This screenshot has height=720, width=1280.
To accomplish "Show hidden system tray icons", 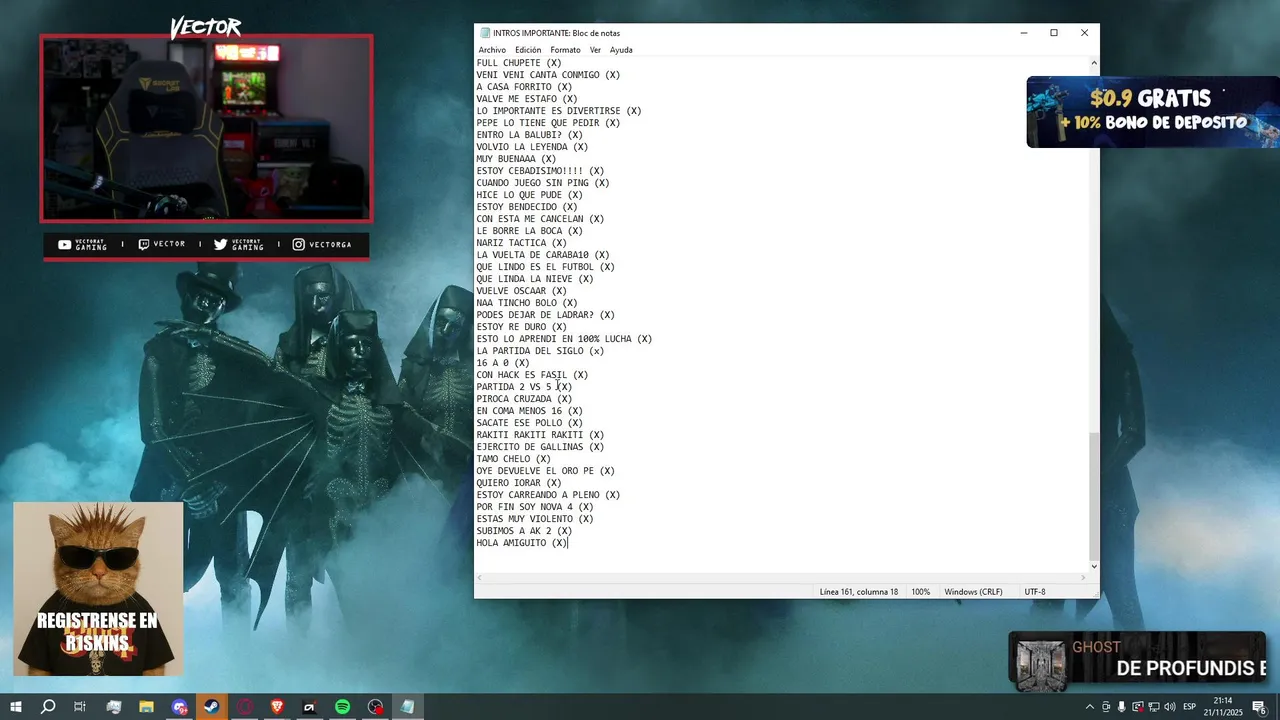I will click(x=1089, y=707).
